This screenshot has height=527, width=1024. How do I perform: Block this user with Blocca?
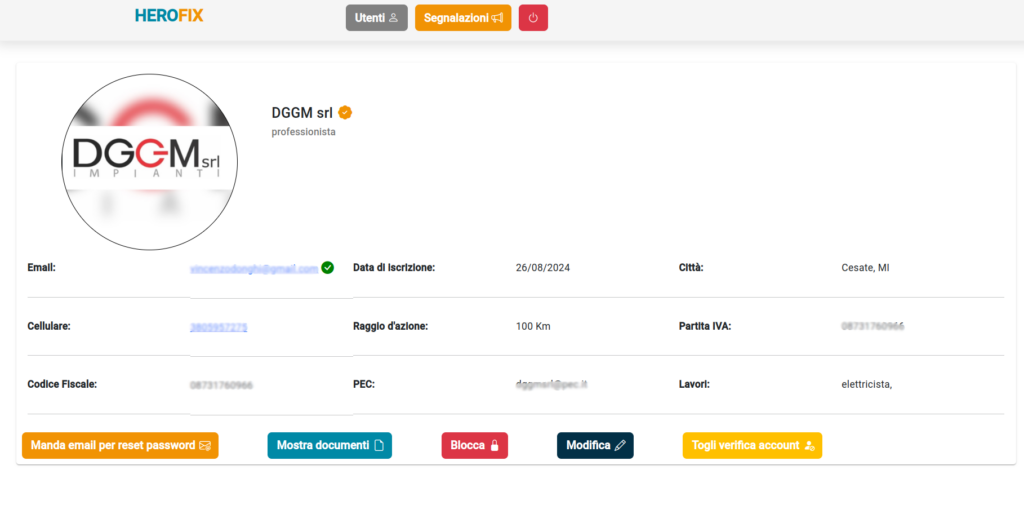(x=475, y=445)
